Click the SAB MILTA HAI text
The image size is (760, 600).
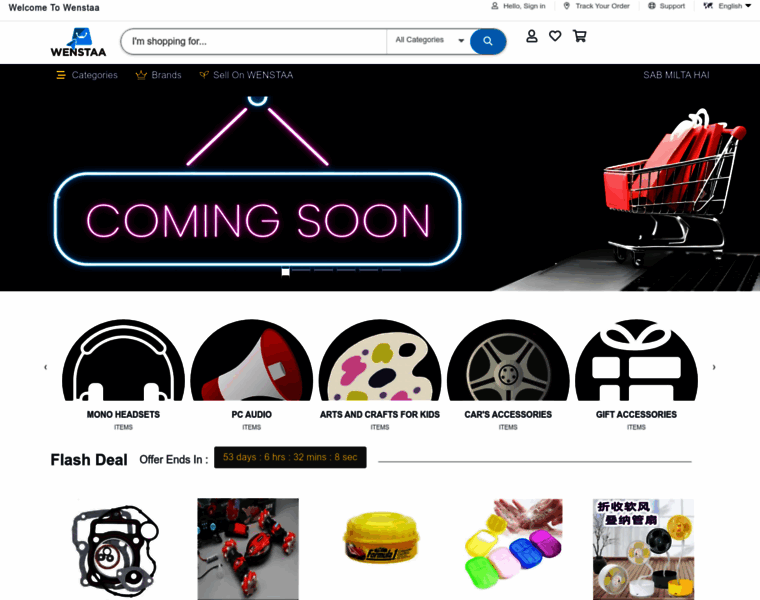(676, 75)
